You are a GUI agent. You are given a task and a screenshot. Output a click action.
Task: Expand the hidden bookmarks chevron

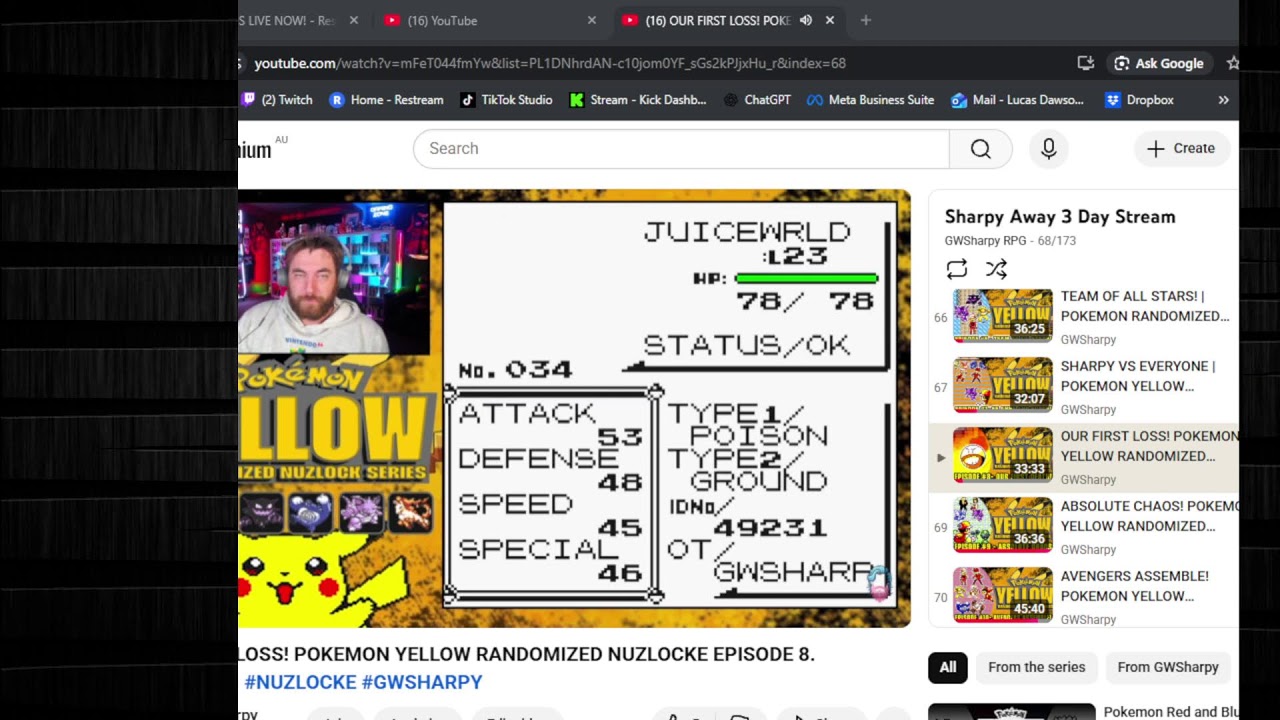[x=1223, y=100]
